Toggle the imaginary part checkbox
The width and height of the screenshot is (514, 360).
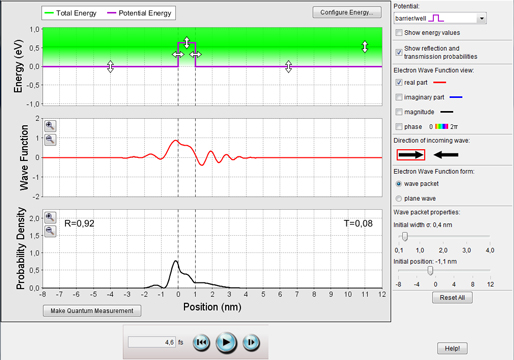point(399,97)
